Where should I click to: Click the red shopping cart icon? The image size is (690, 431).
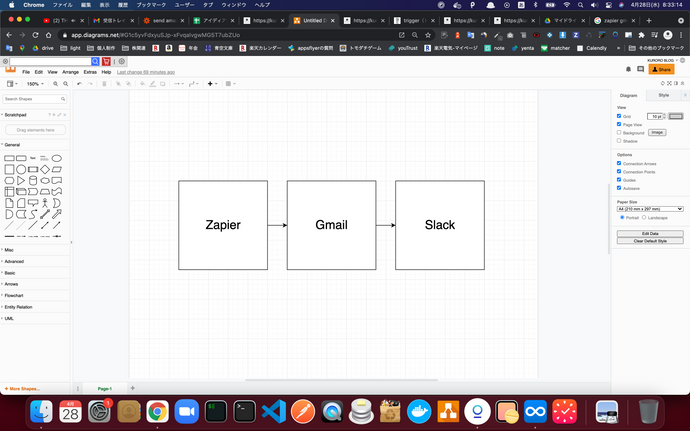[x=106, y=61]
